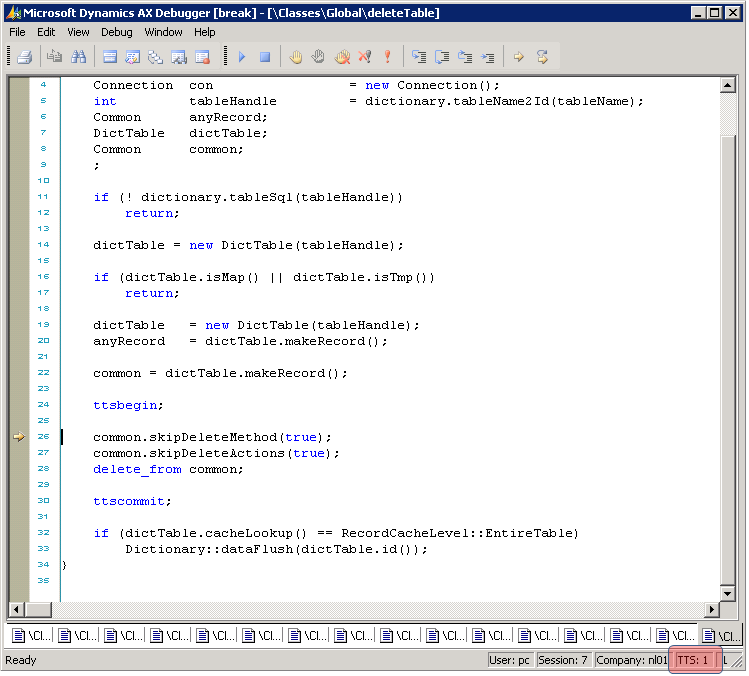The image size is (749, 676).
Task: Click the Copy toolbar icon
Action: 54,57
